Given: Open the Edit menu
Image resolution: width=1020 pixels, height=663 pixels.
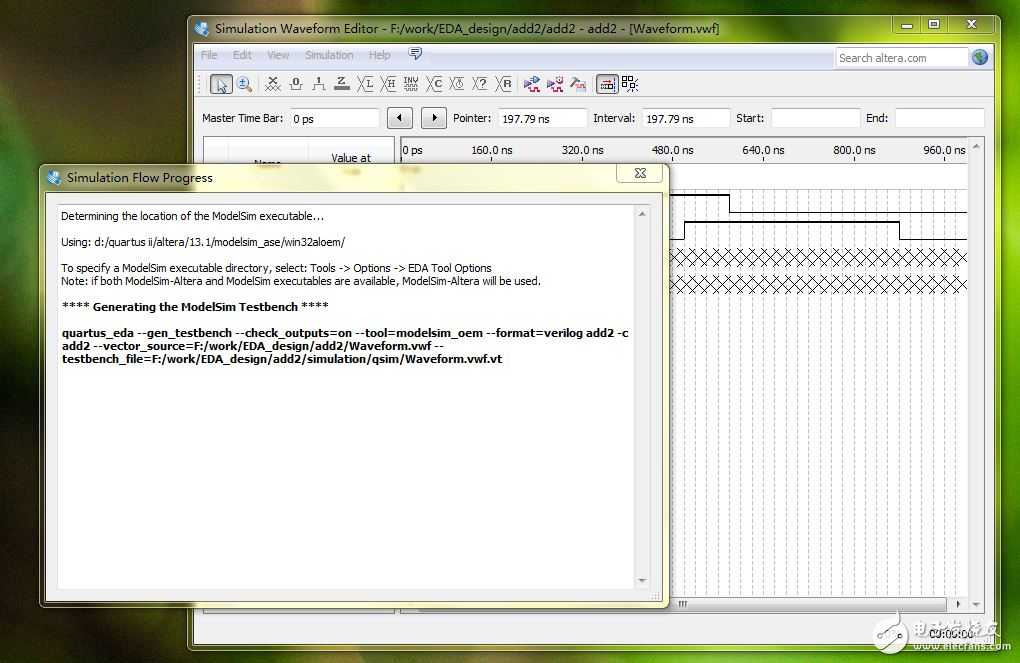Looking at the screenshot, I should click(x=242, y=55).
